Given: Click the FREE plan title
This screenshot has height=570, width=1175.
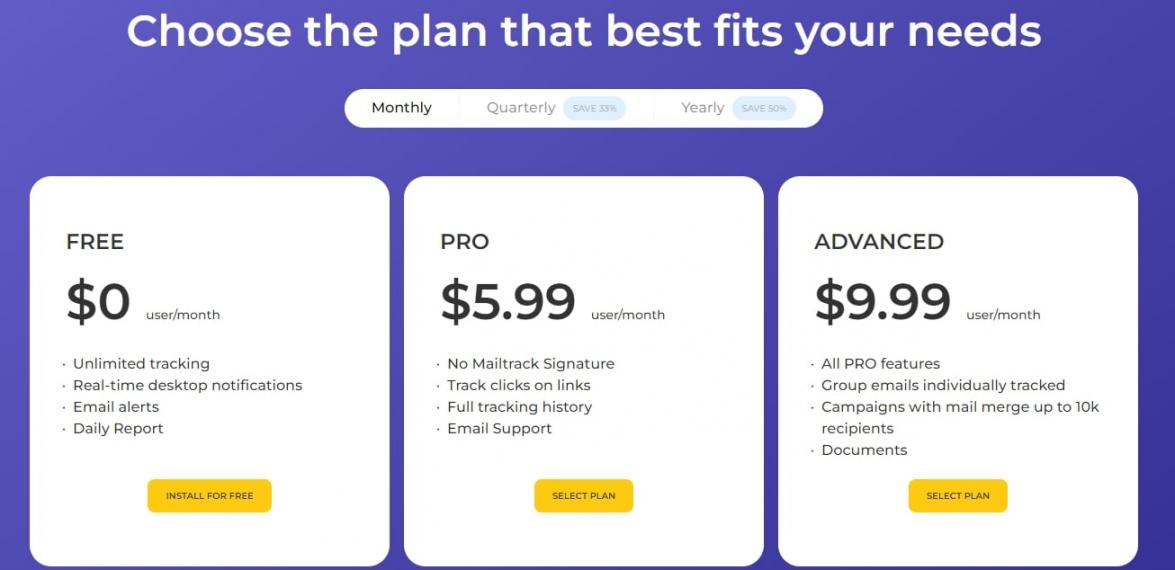Looking at the screenshot, I should (95, 242).
